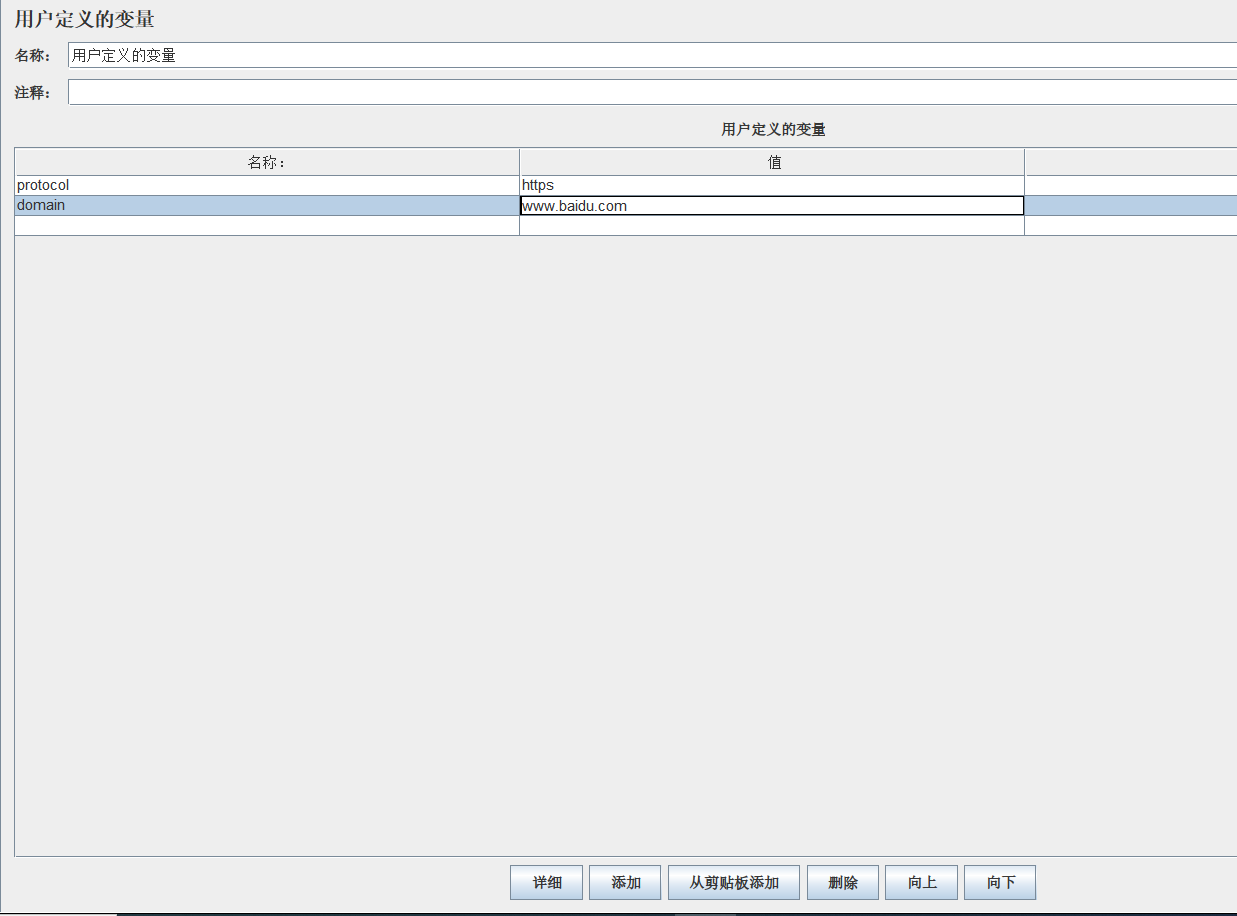Focus the 注释 comment input field
Image resolution: width=1237 pixels, height=916 pixels.
652,93
